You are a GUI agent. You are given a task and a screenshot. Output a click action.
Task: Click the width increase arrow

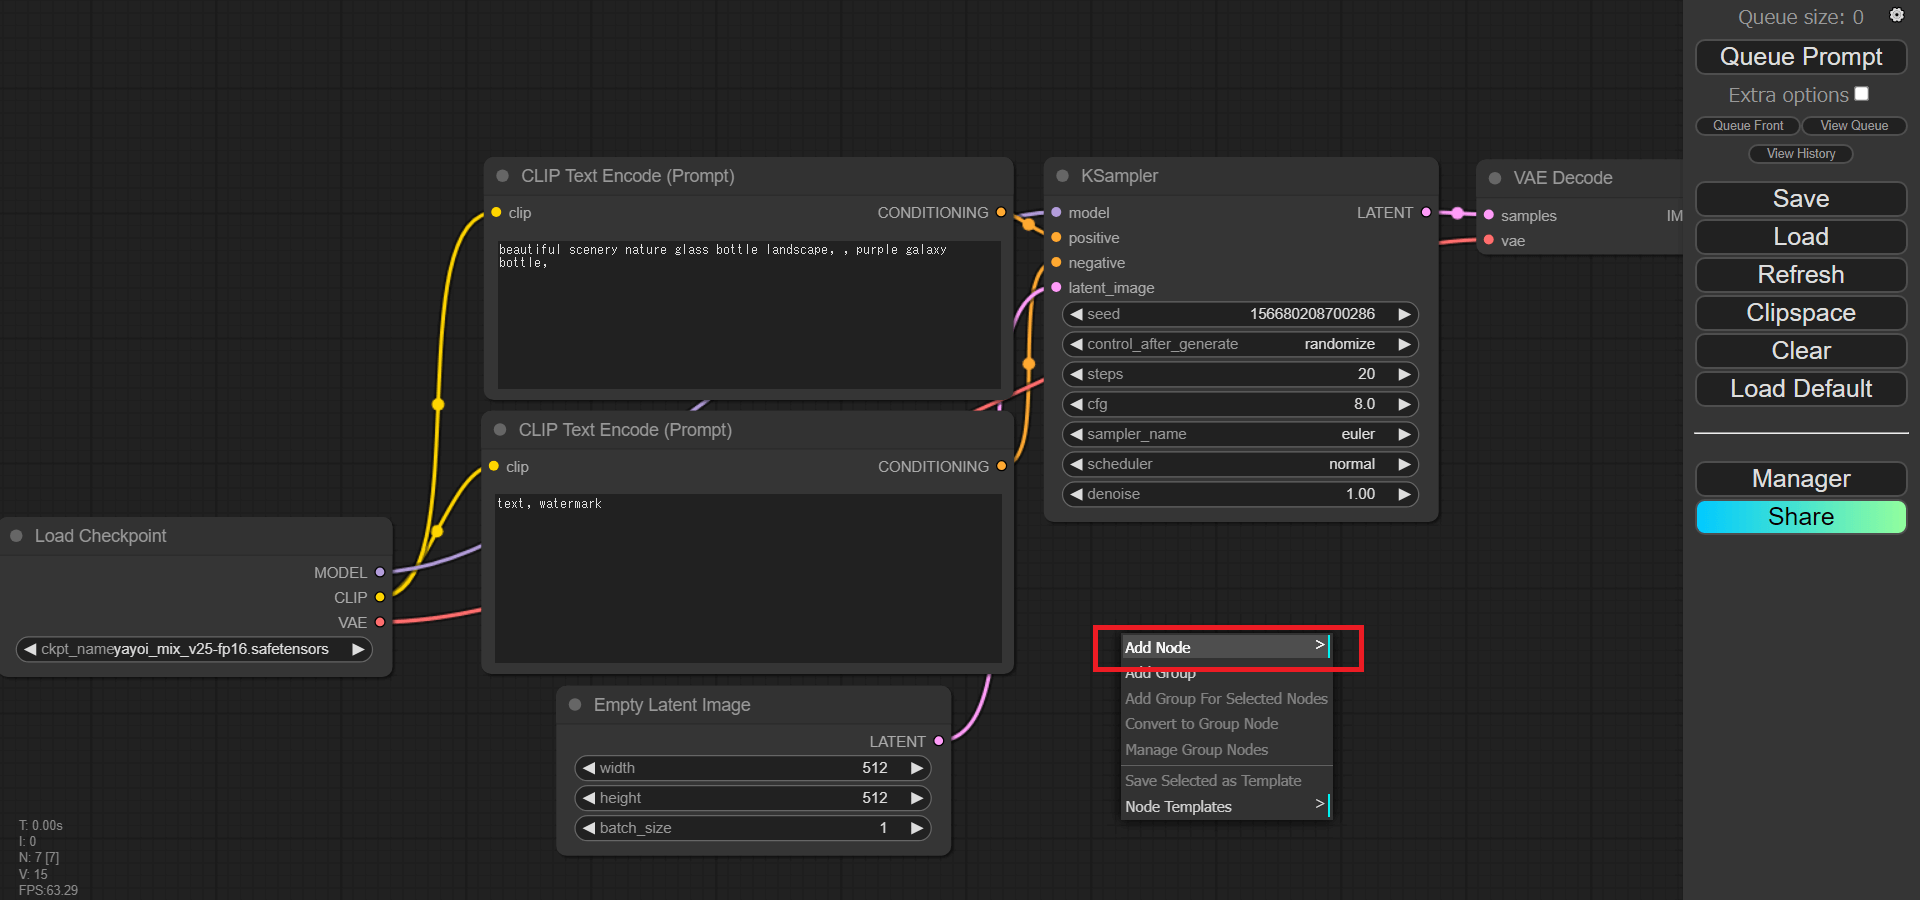[916, 768]
